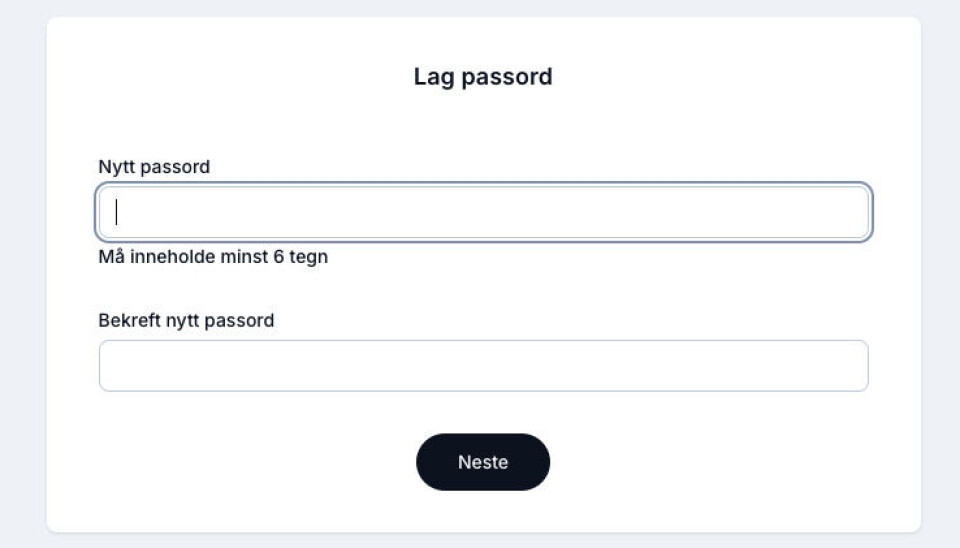This screenshot has height=548, width=960.
Task: Click the Bekreft nytt passord label
Action: click(x=186, y=321)
